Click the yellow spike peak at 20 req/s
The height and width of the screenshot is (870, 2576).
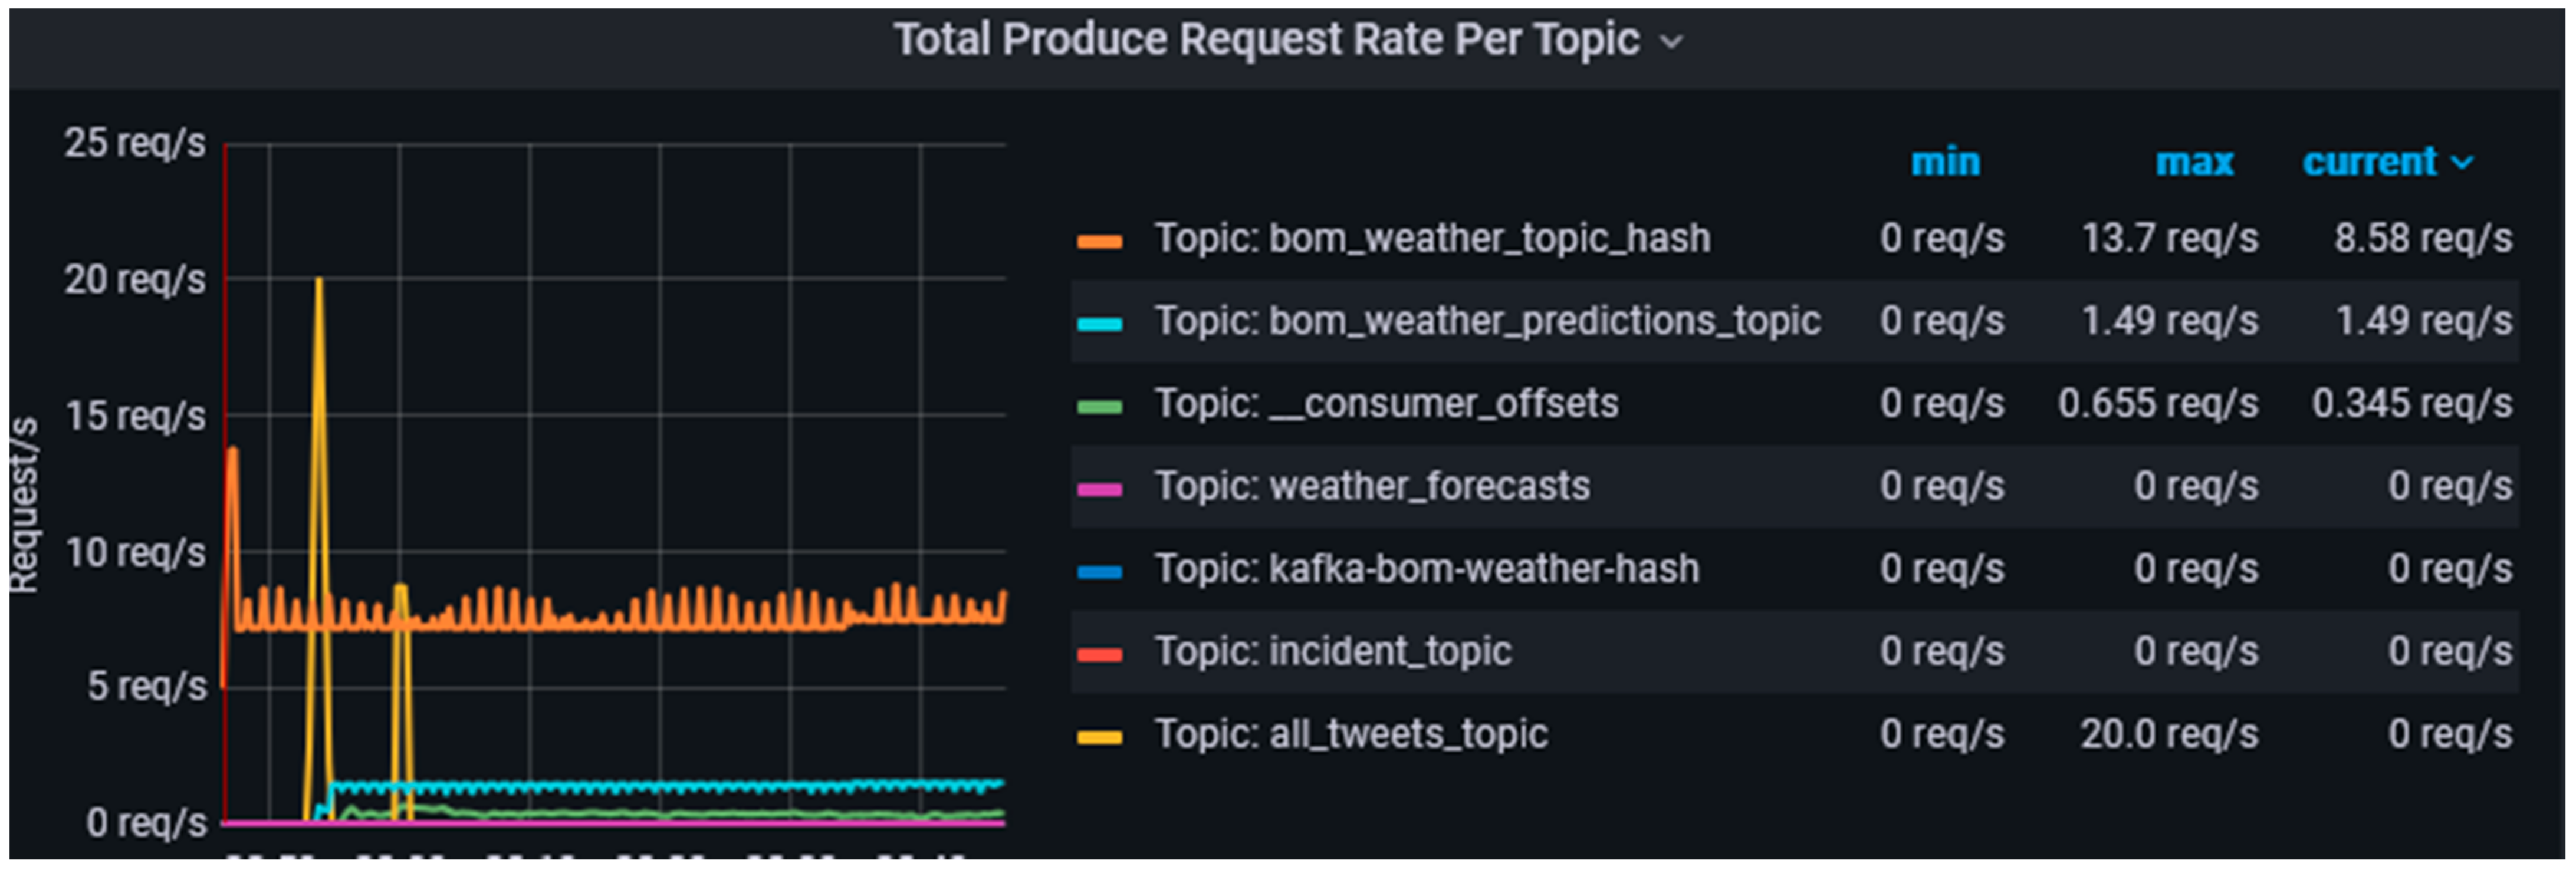pos(318,281)
